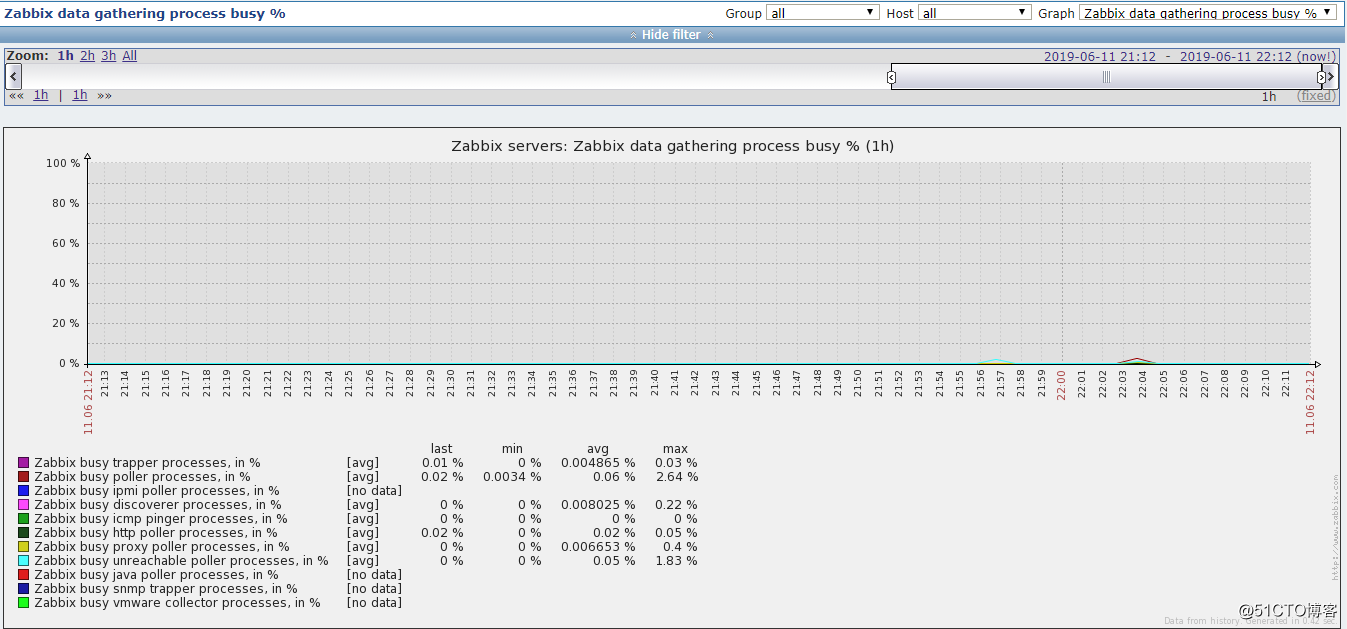Viewport: 1347px width, 629px height.
Task: Open the Group dropdown set to all
Action: click(823, 13)
